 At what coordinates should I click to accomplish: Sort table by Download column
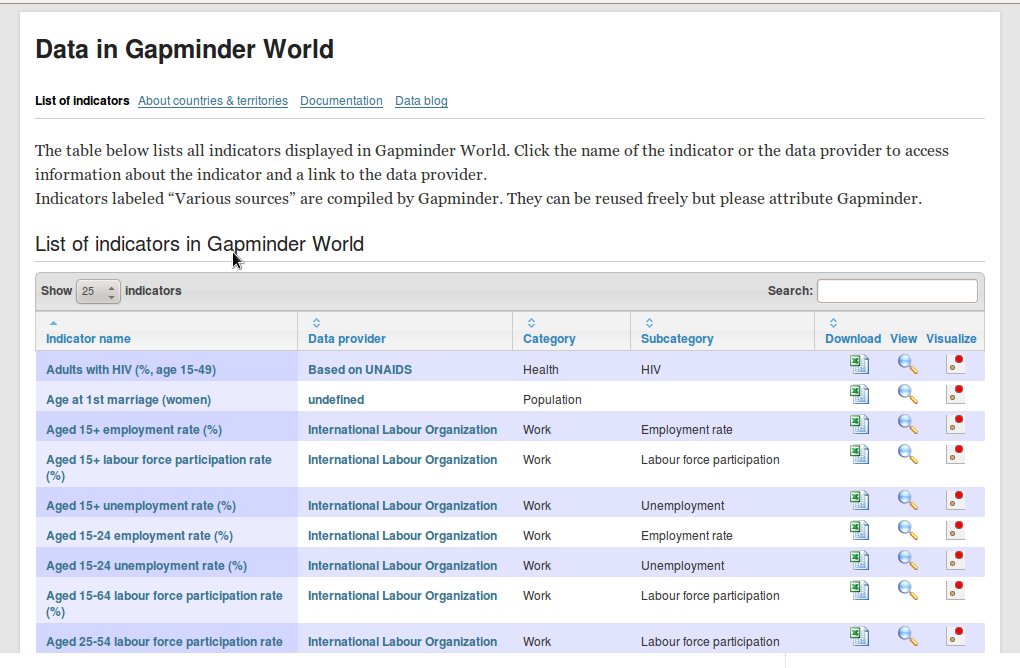click(853, 338)
